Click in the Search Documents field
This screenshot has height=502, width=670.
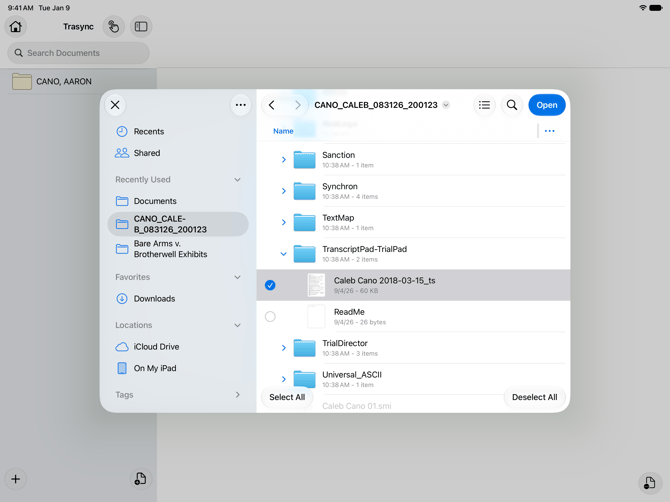79,53
